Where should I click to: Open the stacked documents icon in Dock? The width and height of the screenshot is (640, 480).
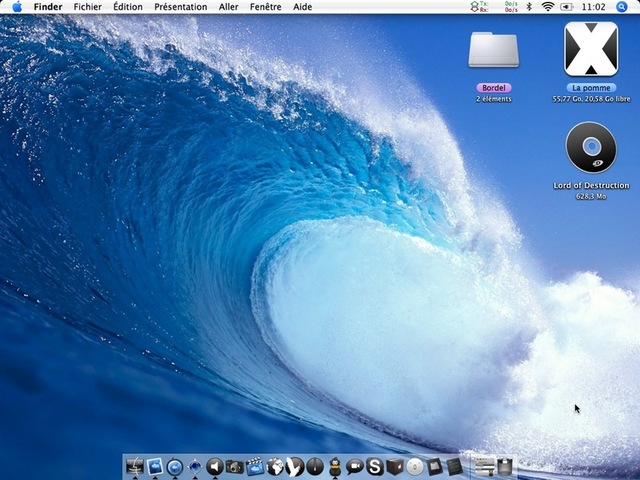(x=484, y=466)
